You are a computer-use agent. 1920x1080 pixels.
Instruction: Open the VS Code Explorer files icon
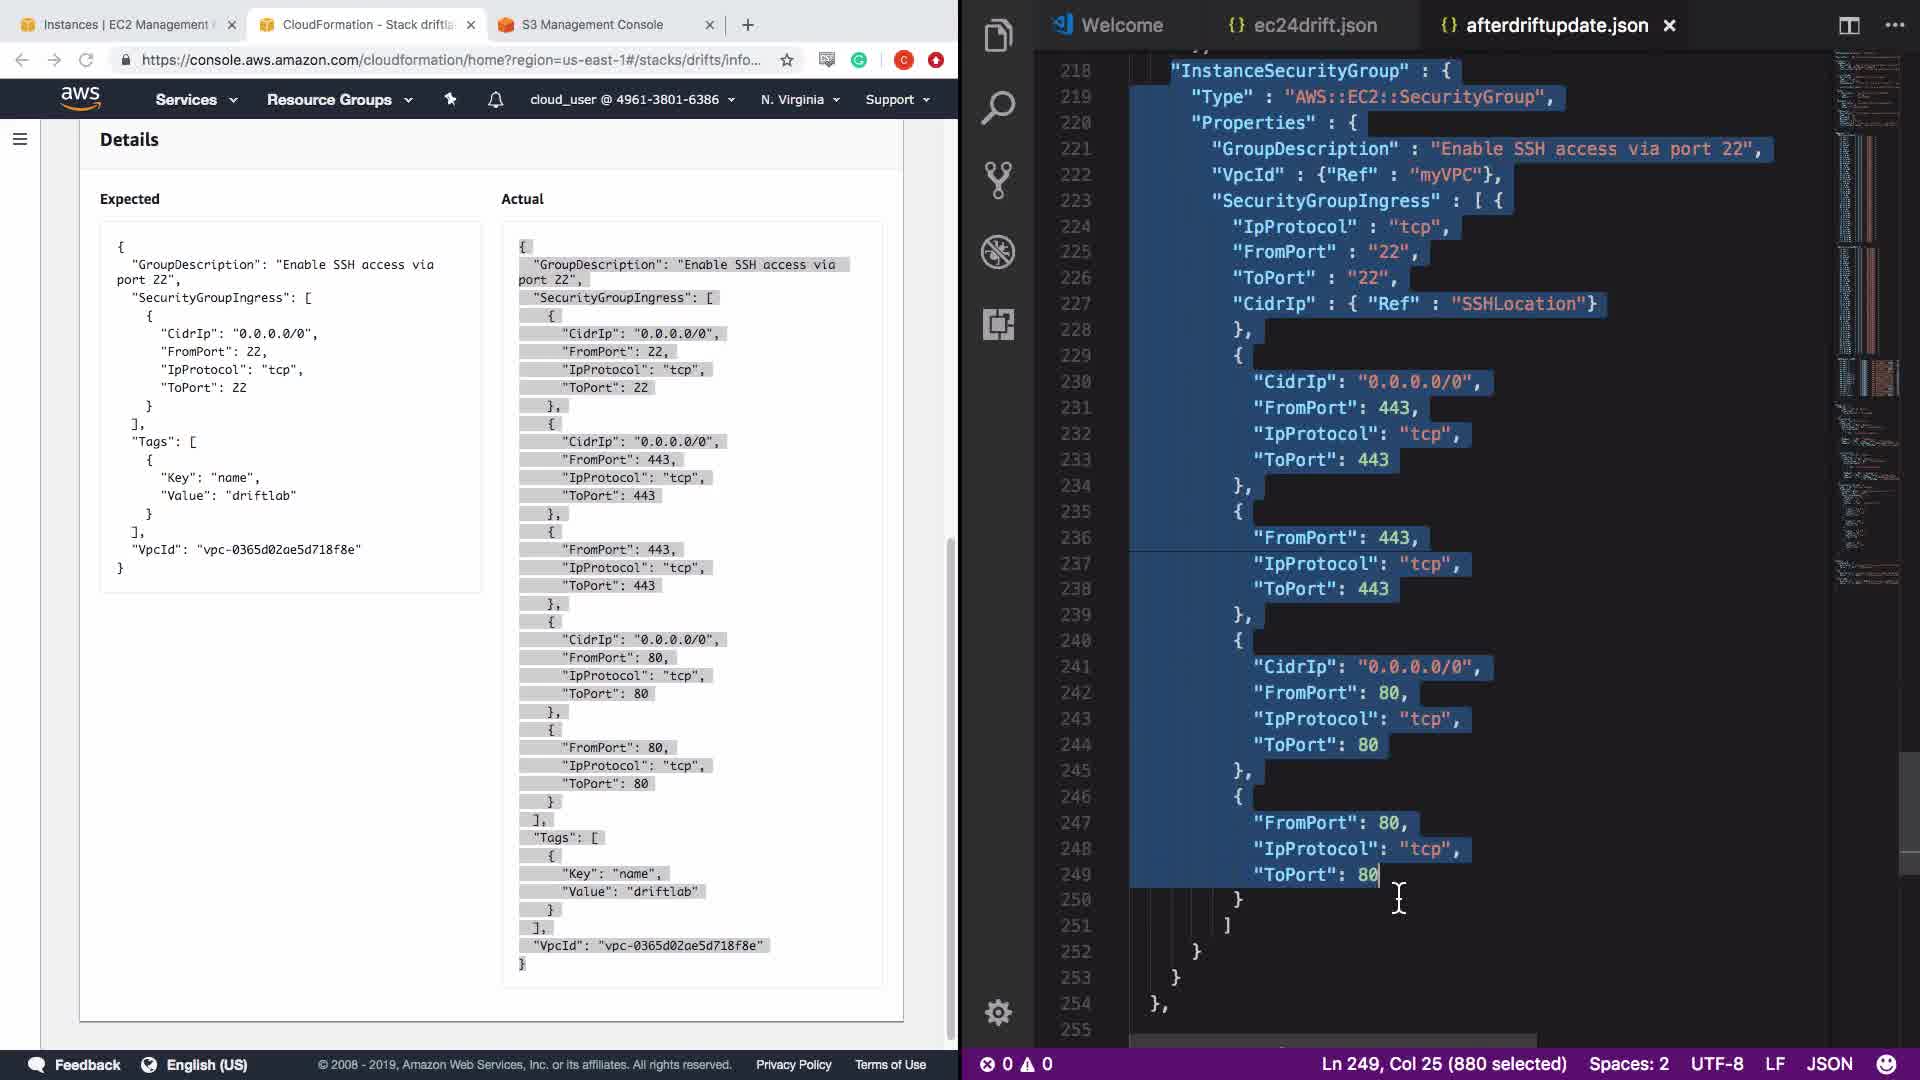point(998,36)
